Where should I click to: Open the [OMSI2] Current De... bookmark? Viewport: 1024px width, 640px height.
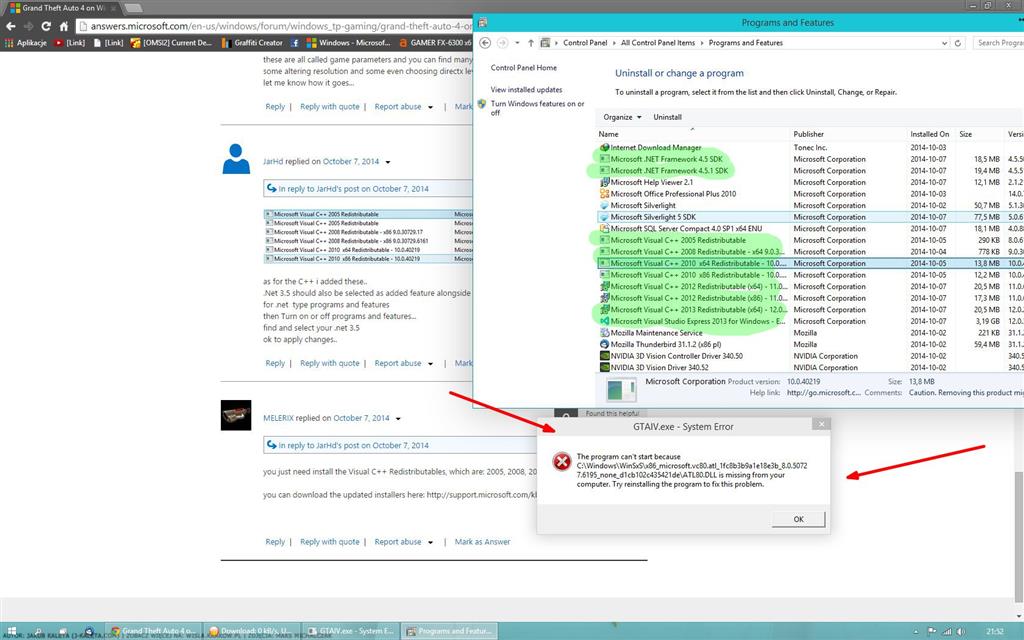pyautogui.click(x=171, y=42)
